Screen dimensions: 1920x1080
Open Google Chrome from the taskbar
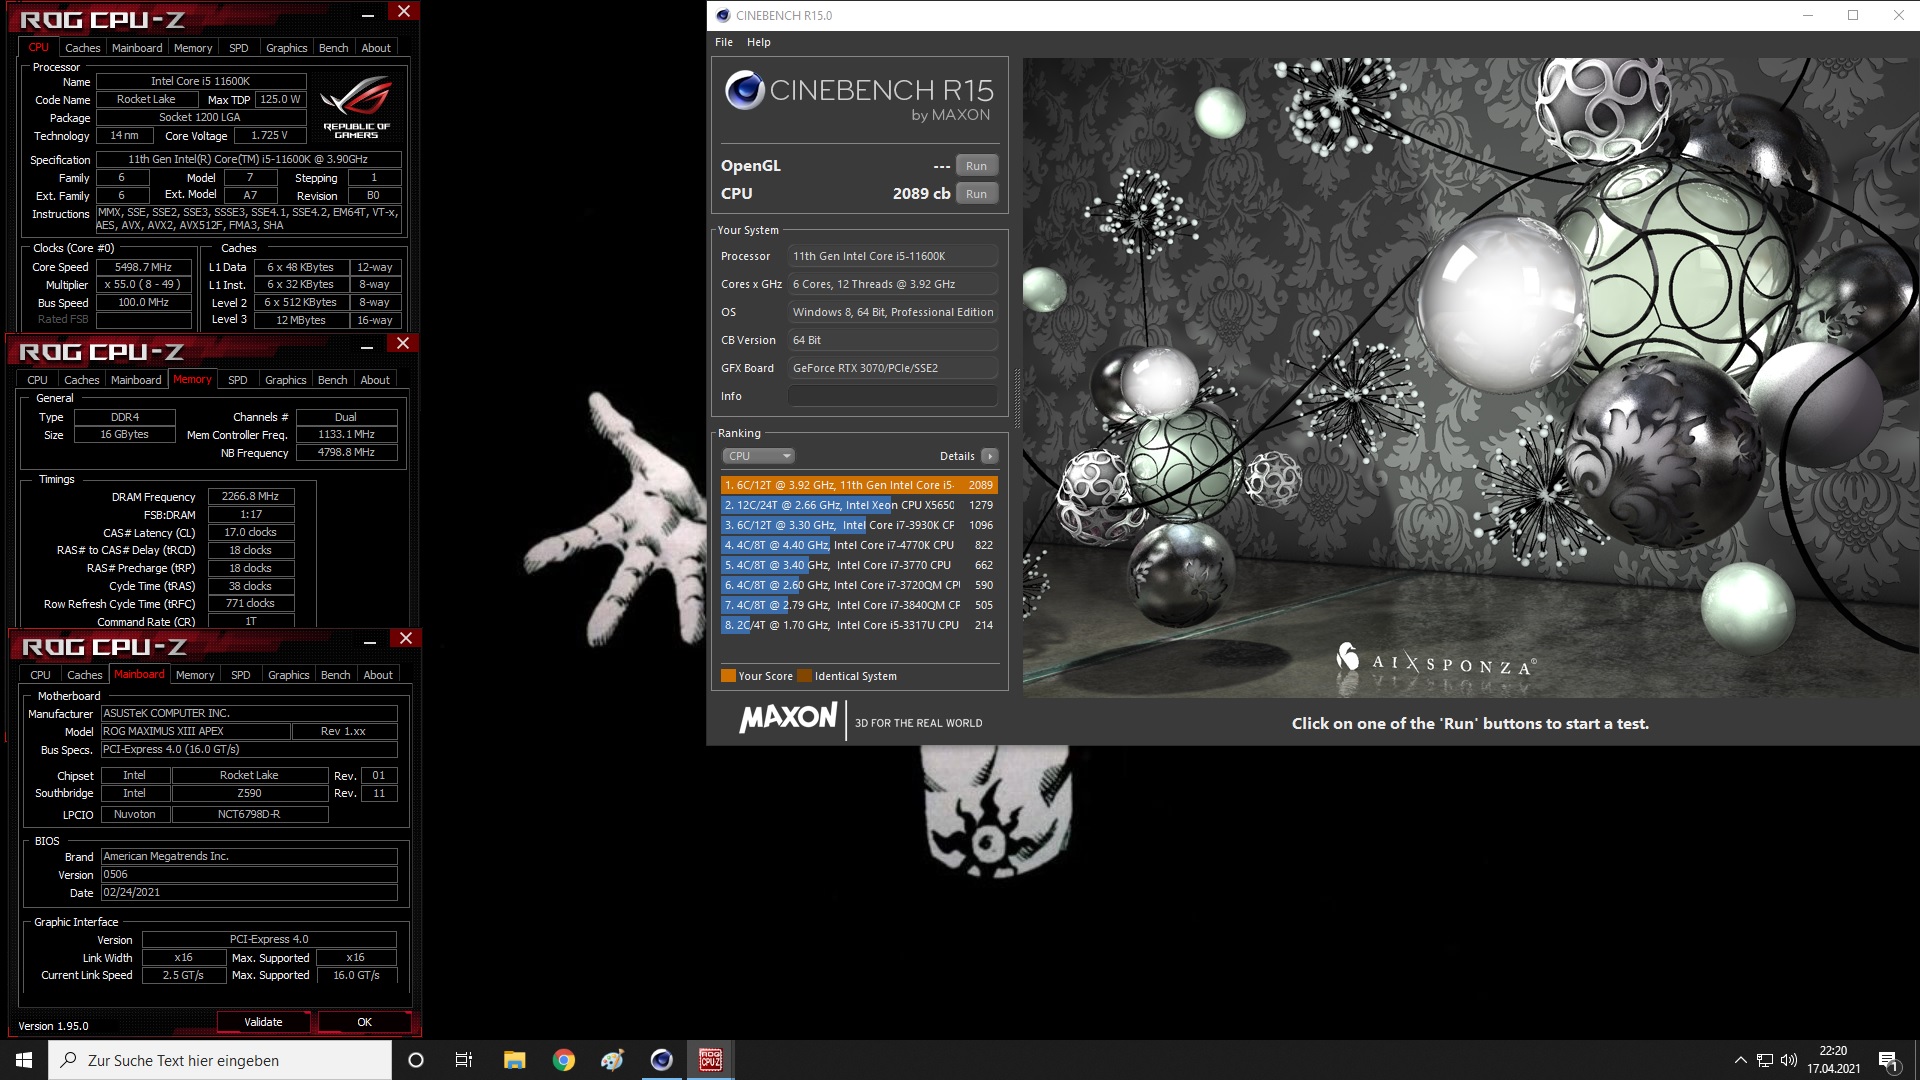click(x=564, y=1060)
